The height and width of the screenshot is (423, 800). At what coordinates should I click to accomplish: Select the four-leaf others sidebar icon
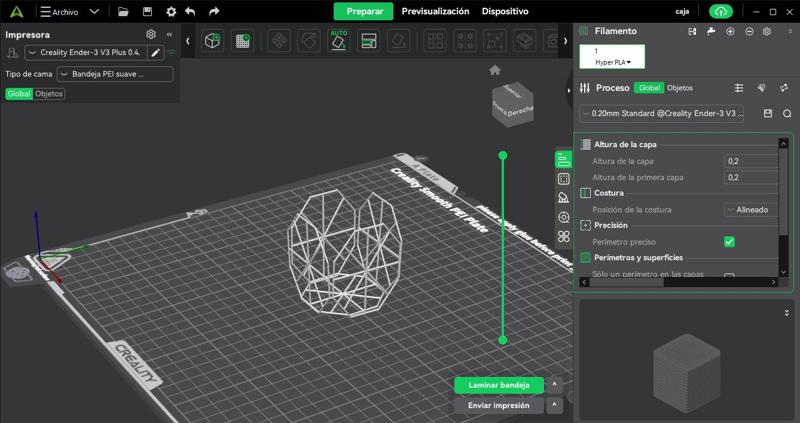click(x=563, y=236)
